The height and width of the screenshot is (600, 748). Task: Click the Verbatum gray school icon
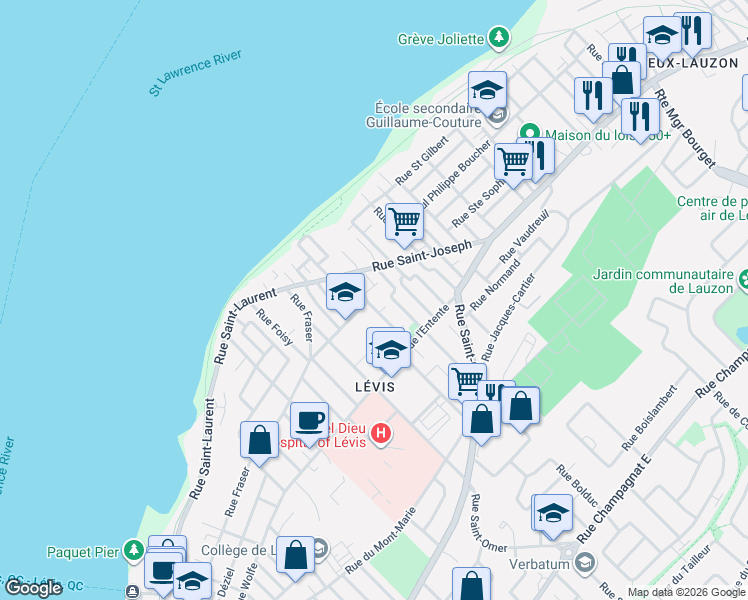[x=585, y=563]
